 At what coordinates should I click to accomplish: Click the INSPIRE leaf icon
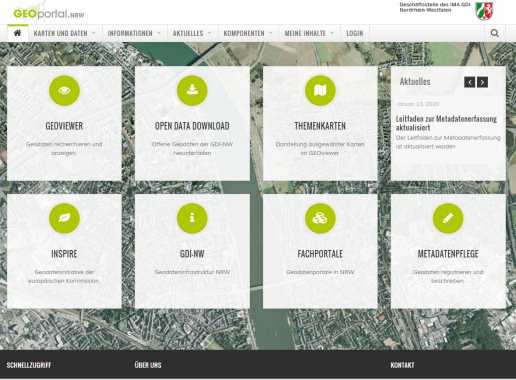tap(64, 218)
